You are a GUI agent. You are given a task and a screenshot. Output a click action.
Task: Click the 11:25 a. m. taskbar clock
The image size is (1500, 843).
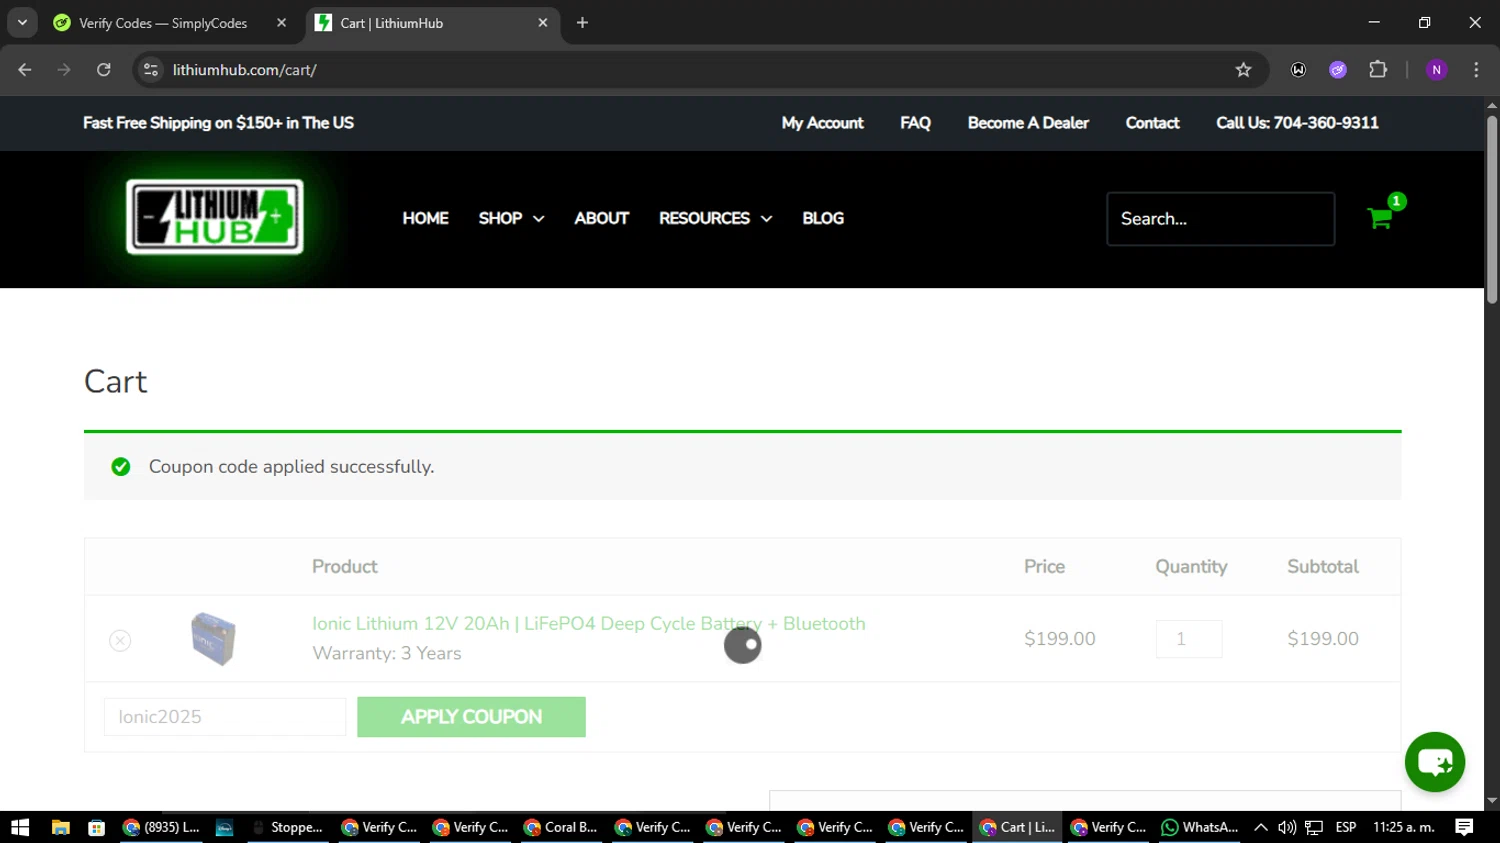[x=1404, y=827]
